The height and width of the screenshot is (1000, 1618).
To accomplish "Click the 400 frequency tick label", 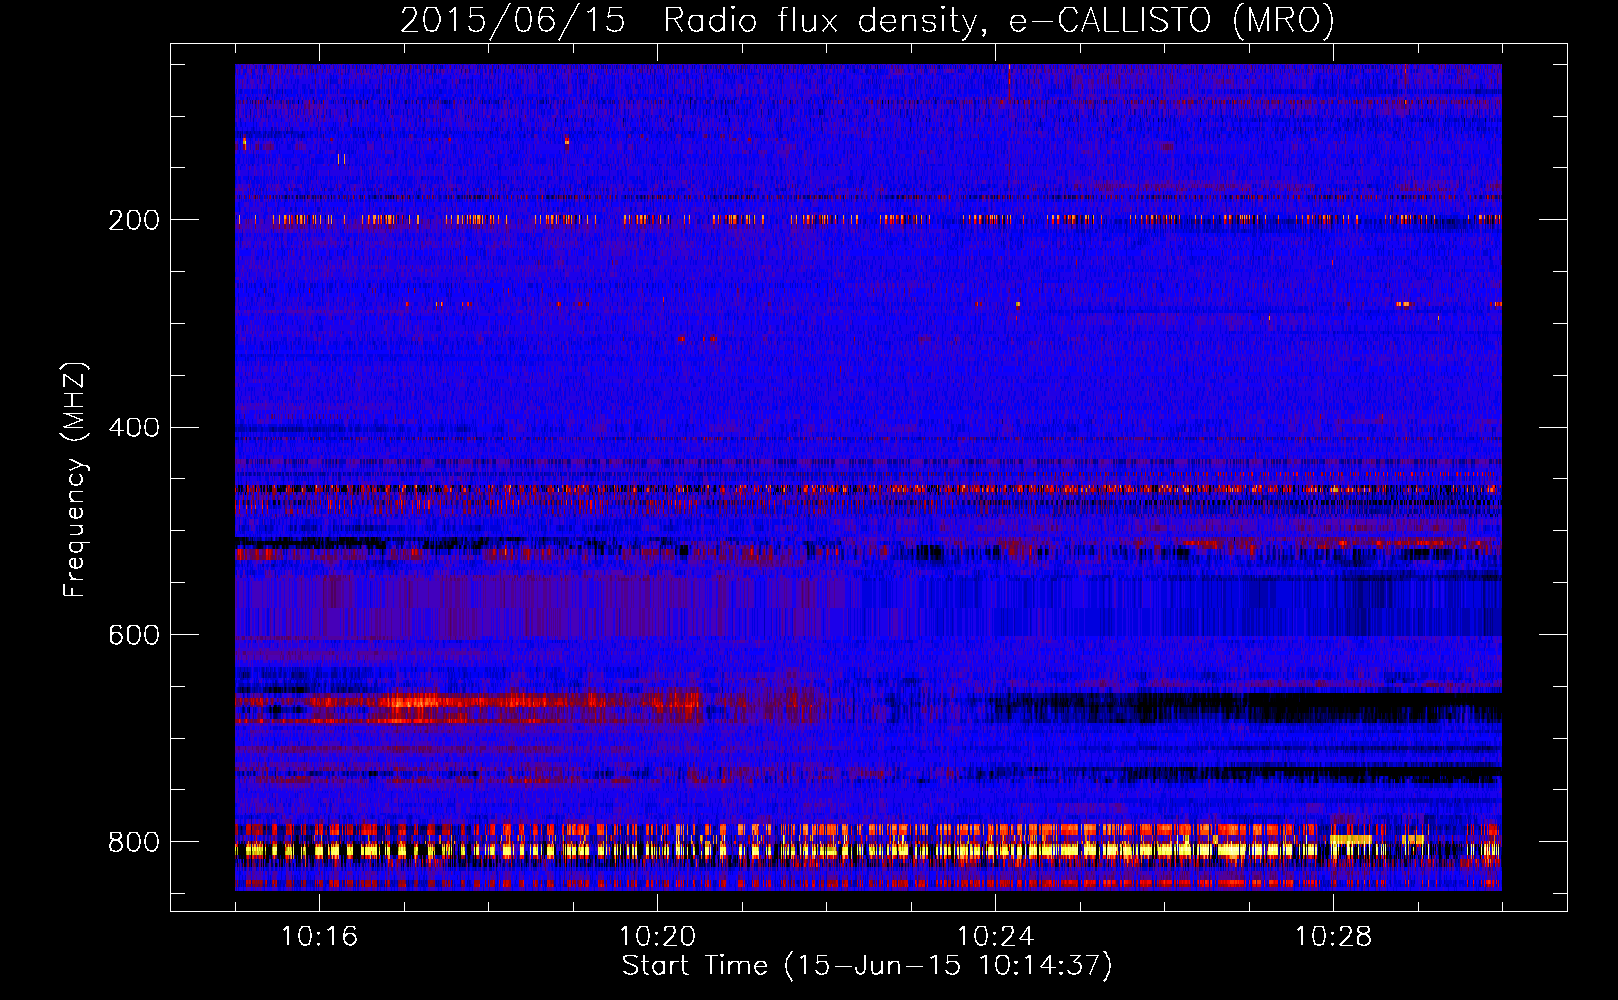I will click(134, 428).
